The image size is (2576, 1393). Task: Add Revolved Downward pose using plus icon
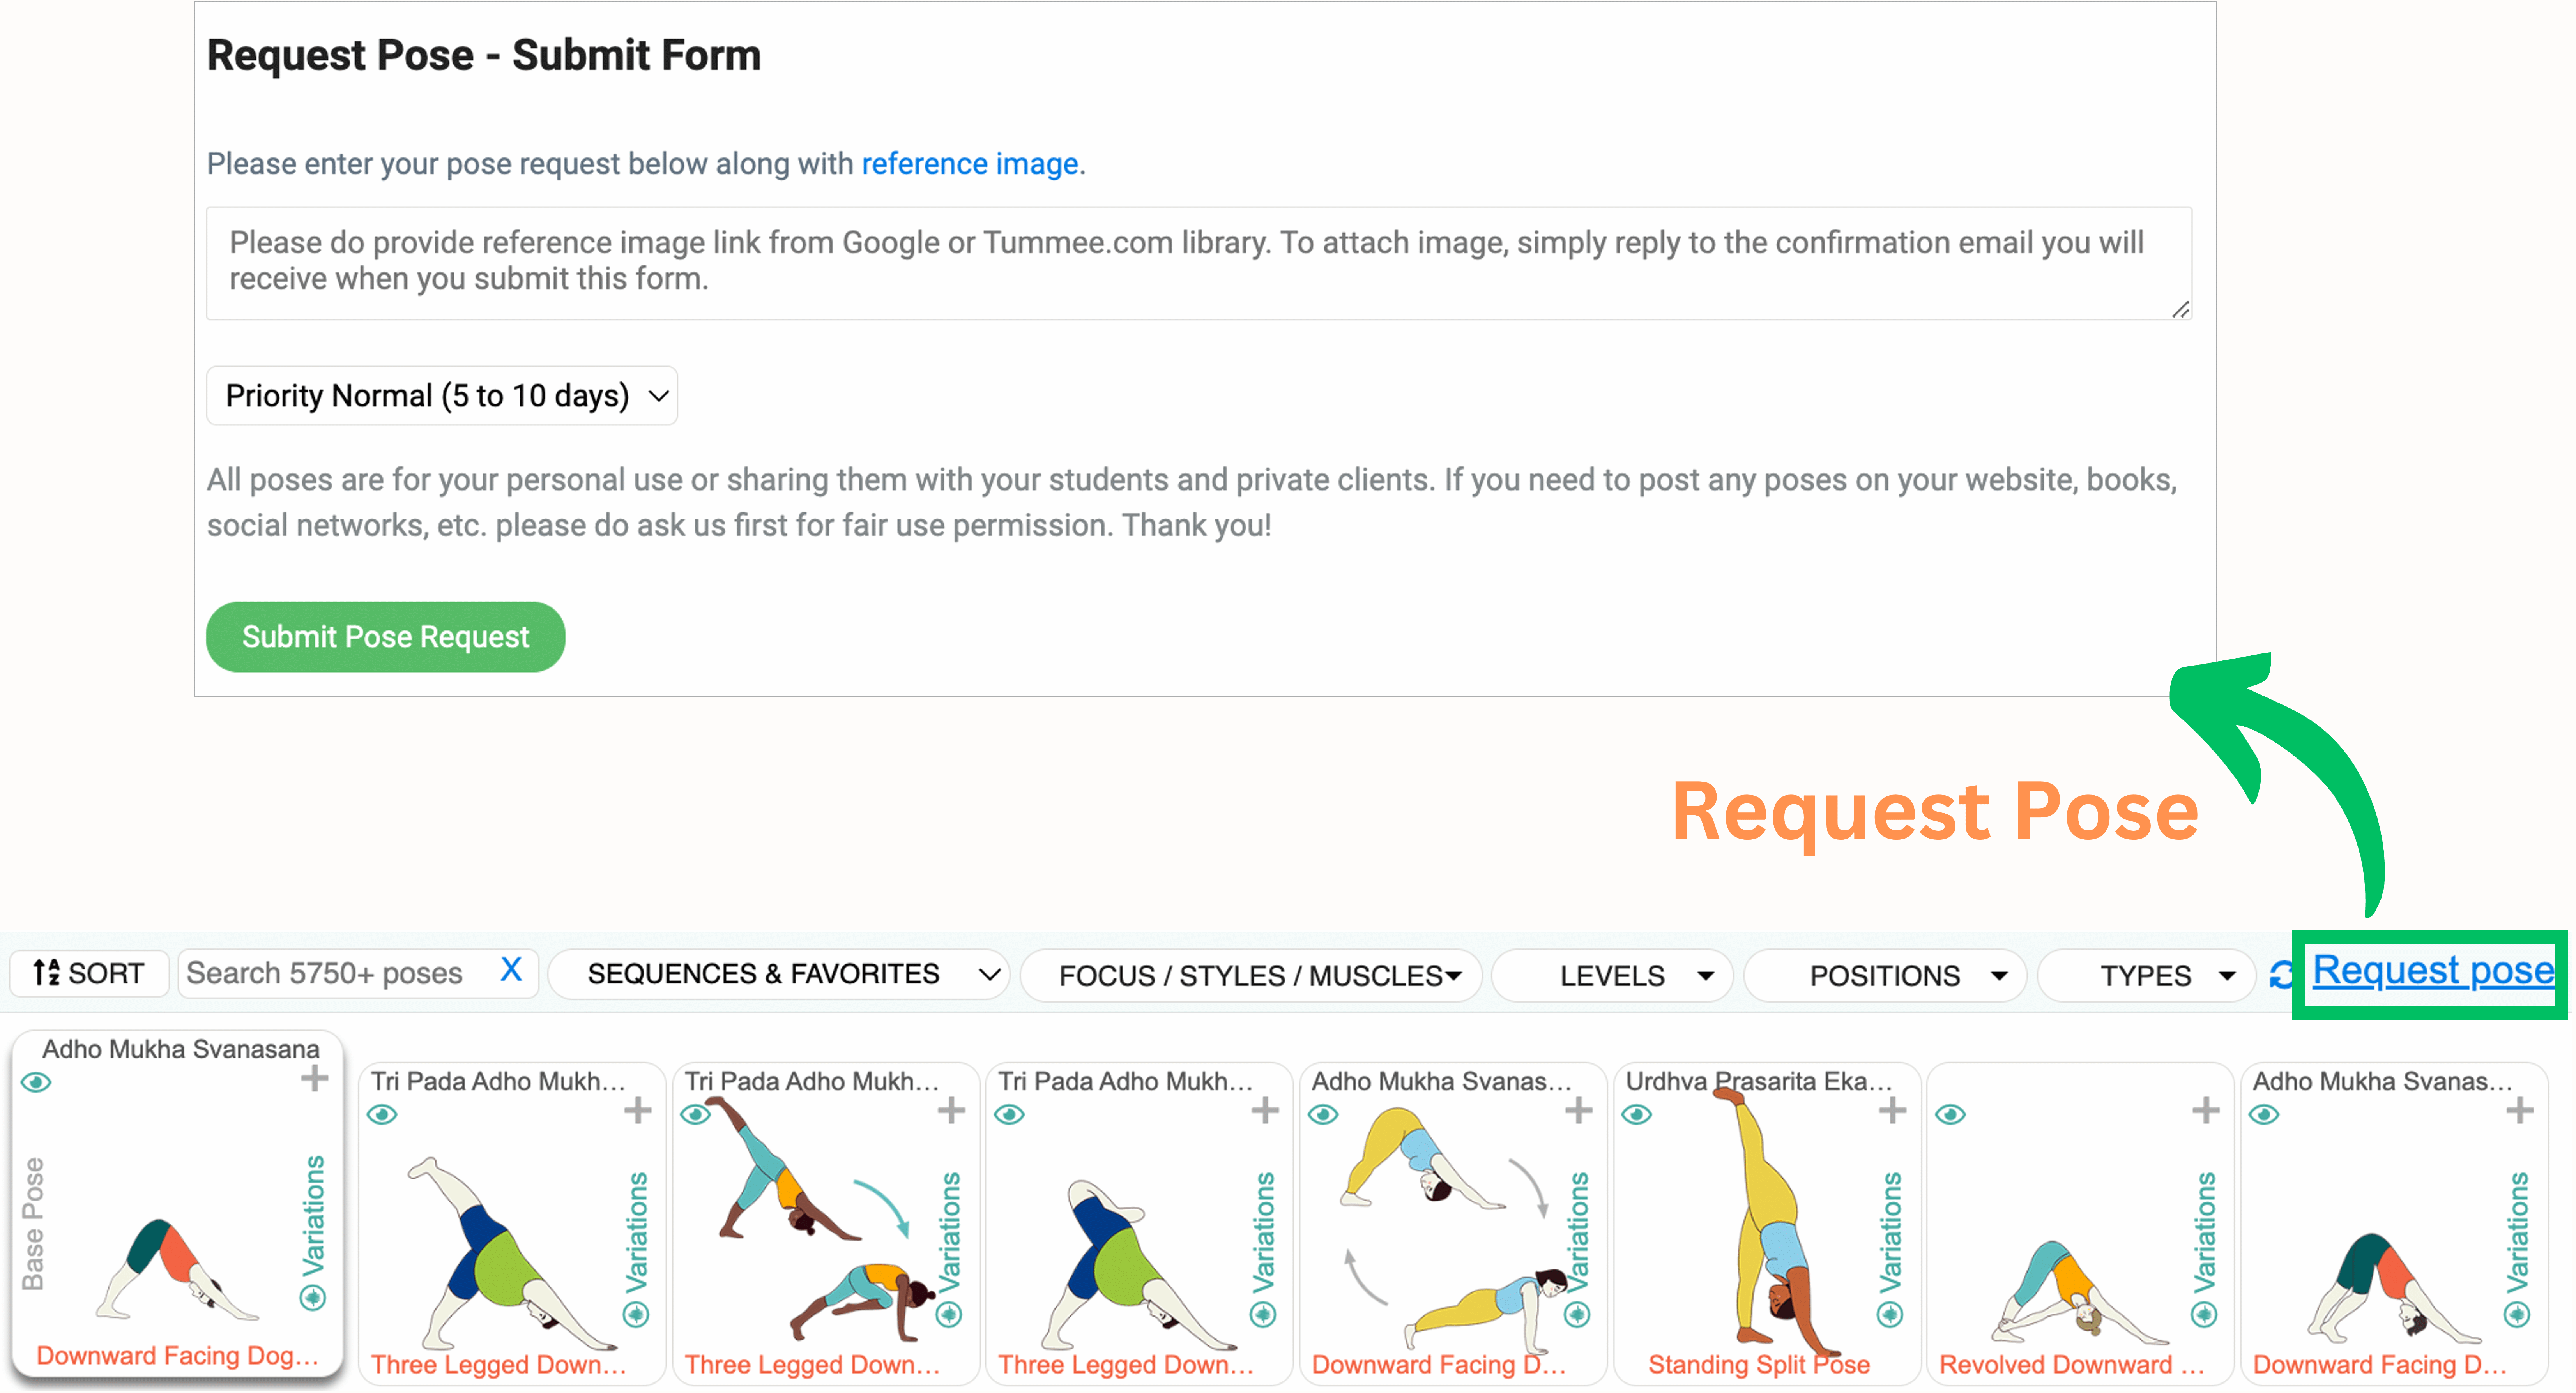click(2205, 1110)
